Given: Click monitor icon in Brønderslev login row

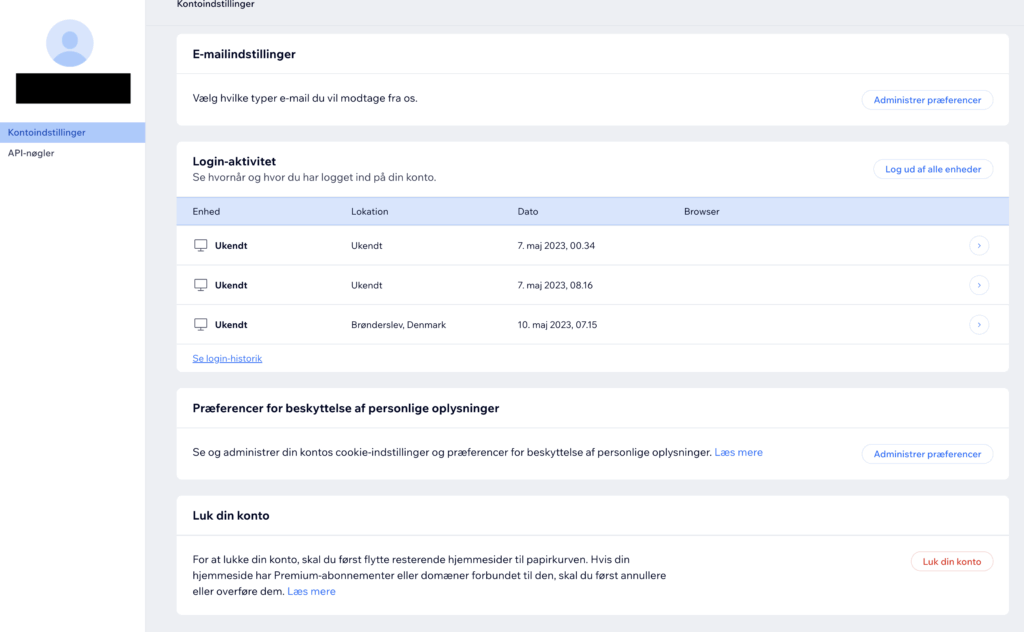Looking at the screenshot, I should click(x=200, y=325).
